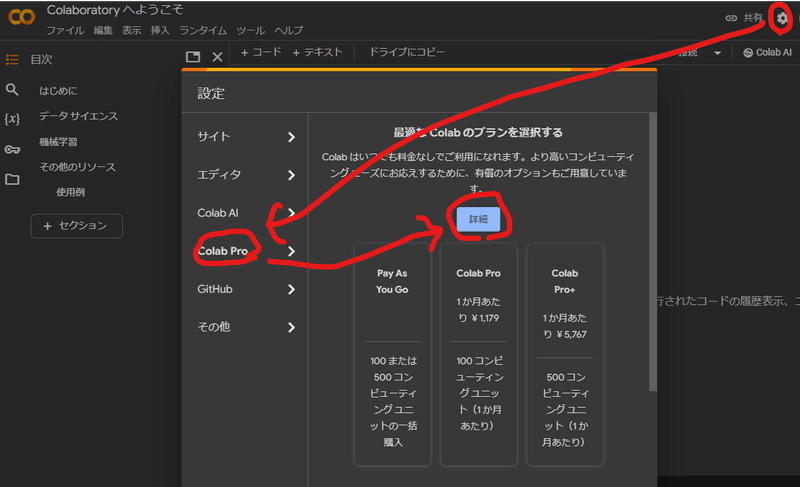The width and height of the screenshot is (800, 487).
Task: Click the Colab logo icon
Action: pyautogui.click(x=21, y=17)
